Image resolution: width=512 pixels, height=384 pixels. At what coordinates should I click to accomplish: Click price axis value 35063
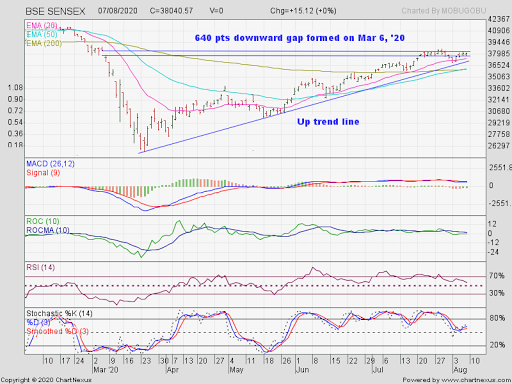(x=499, y=77)
